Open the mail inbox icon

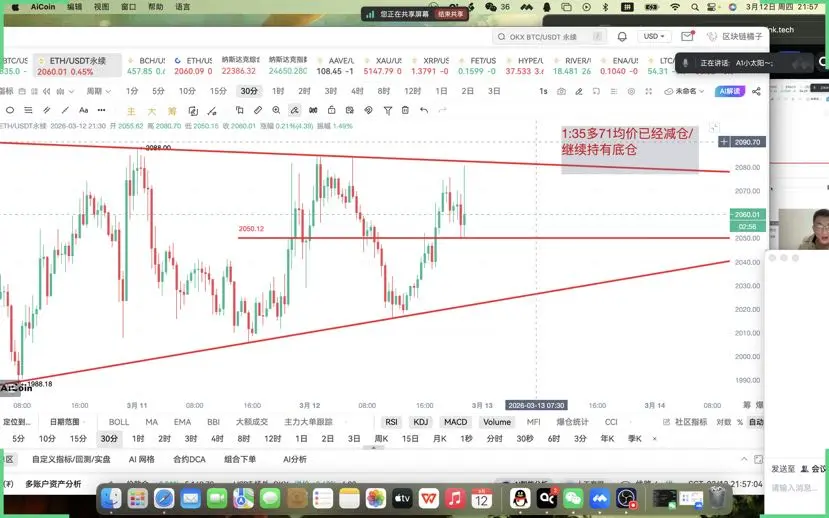687,36
